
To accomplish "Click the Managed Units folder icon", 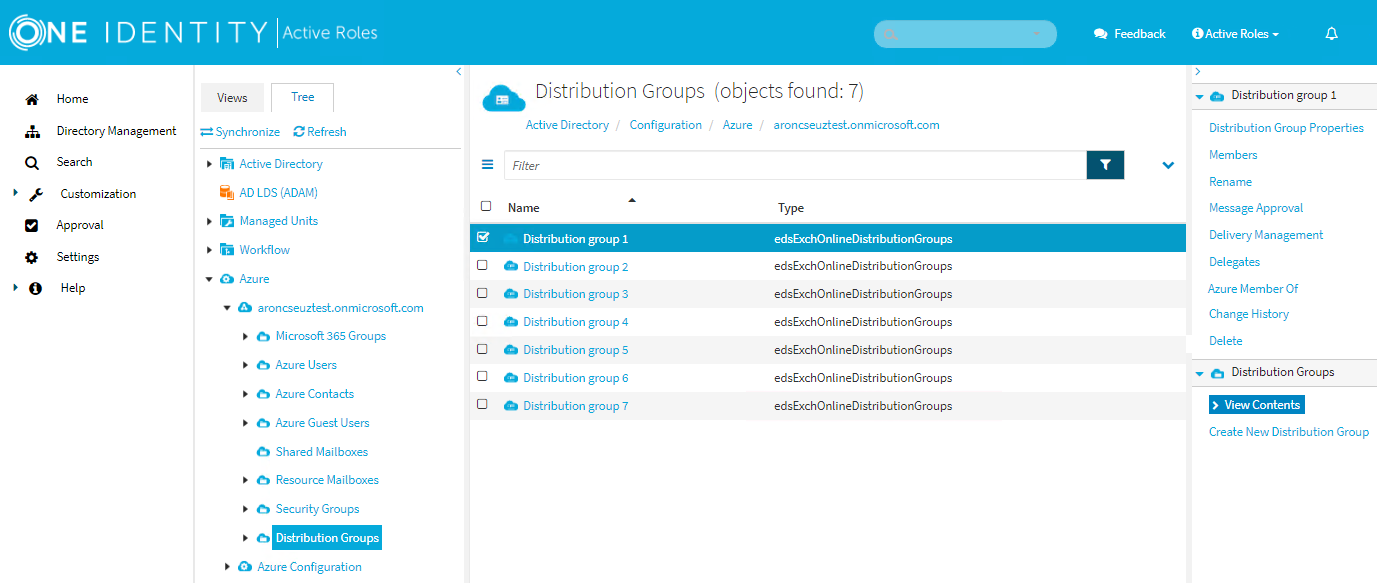I will click(227, 221).
